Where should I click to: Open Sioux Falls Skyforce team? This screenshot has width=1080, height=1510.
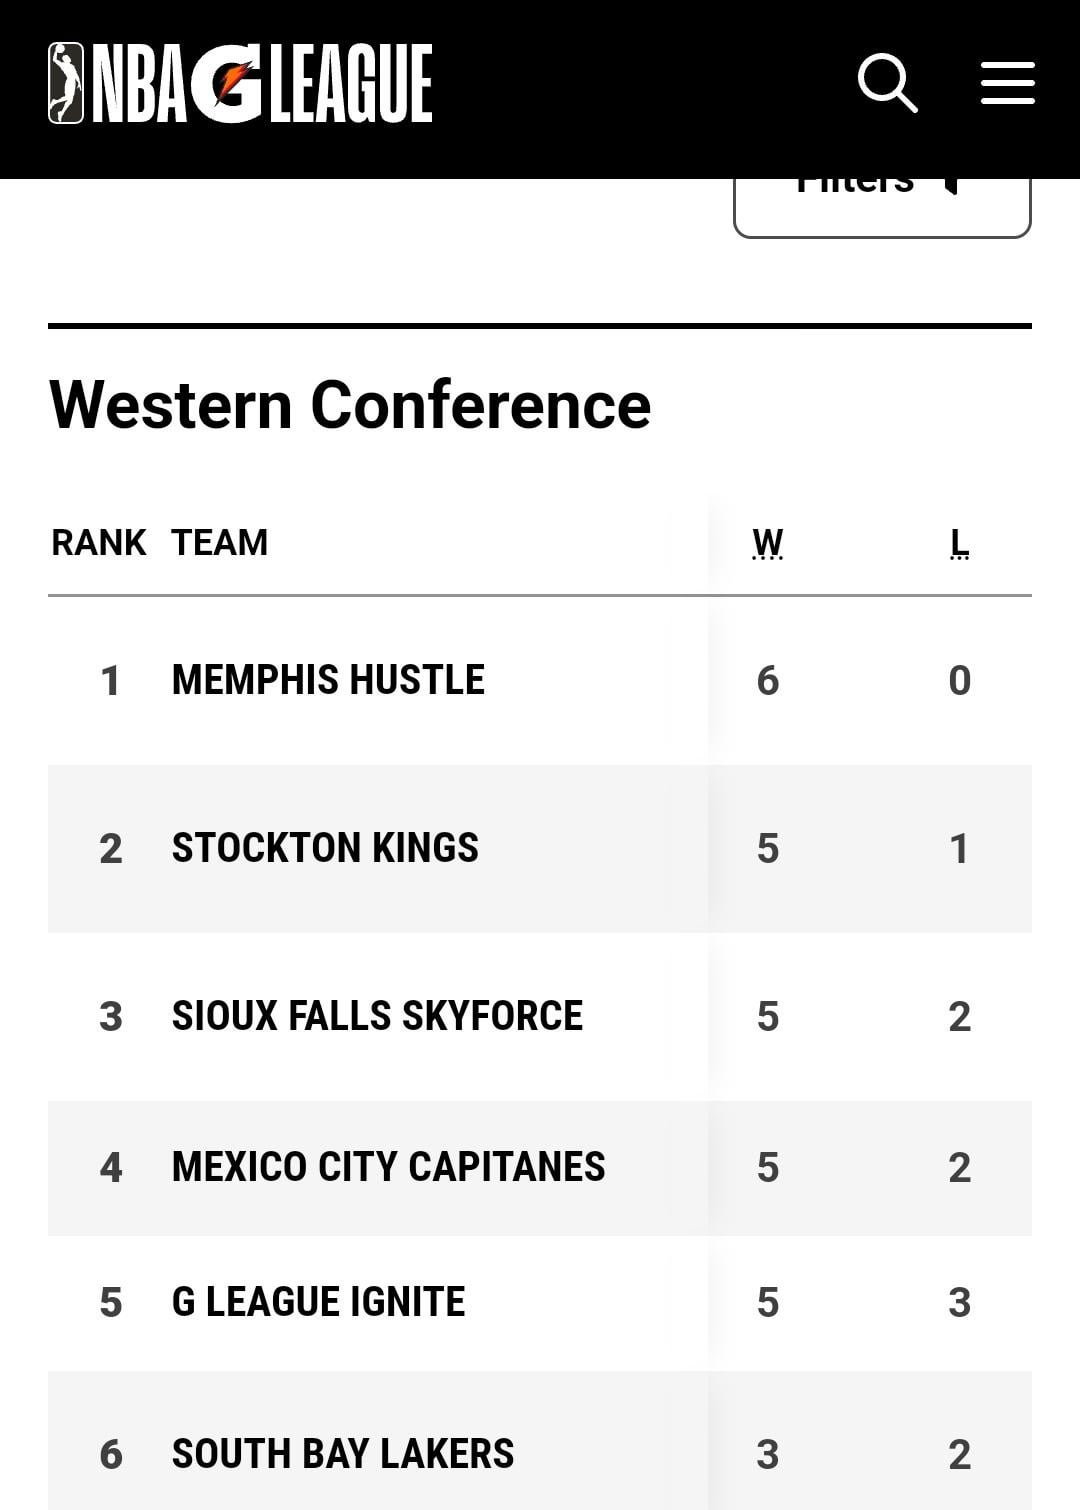point(377,1016)
